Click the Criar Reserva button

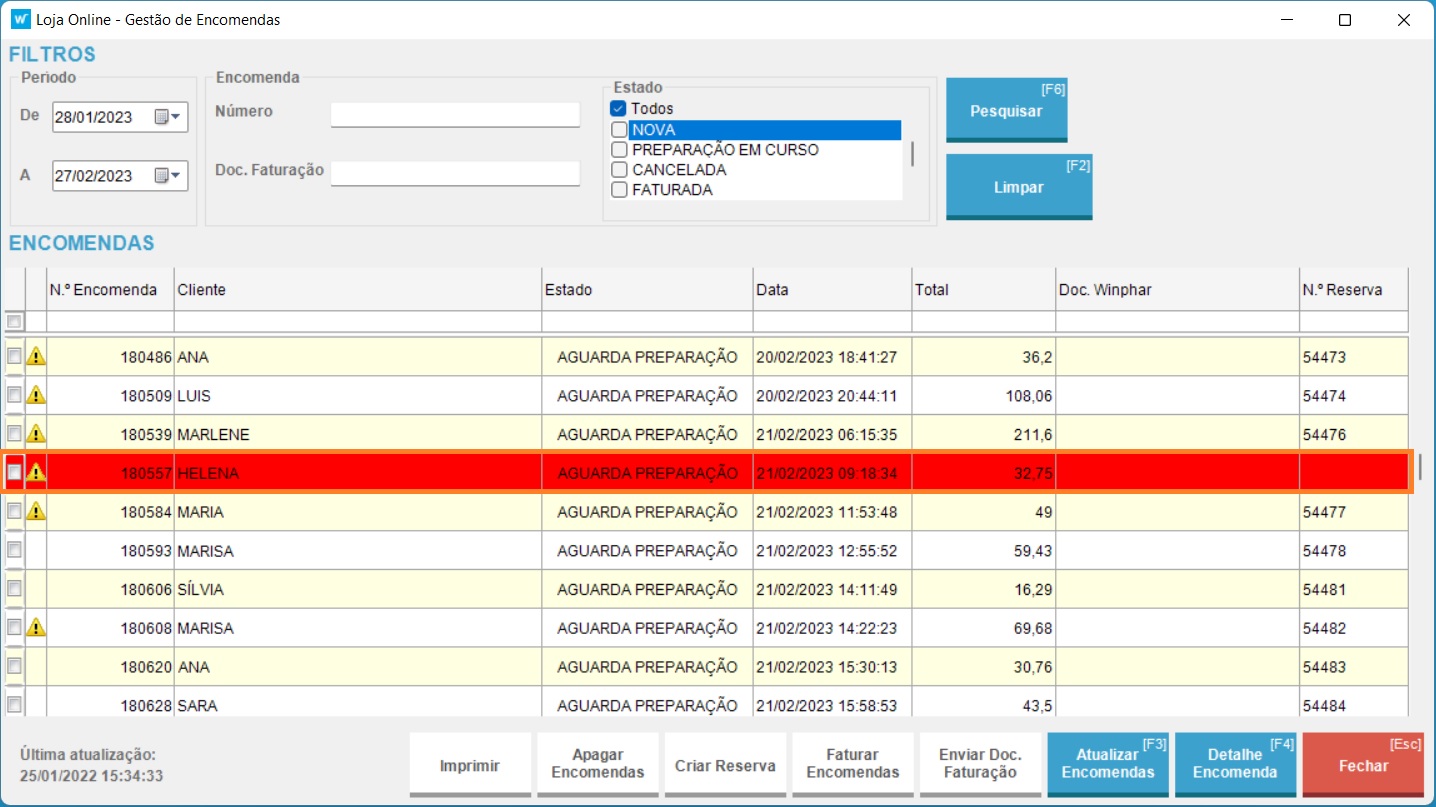[x=725, y=765]
